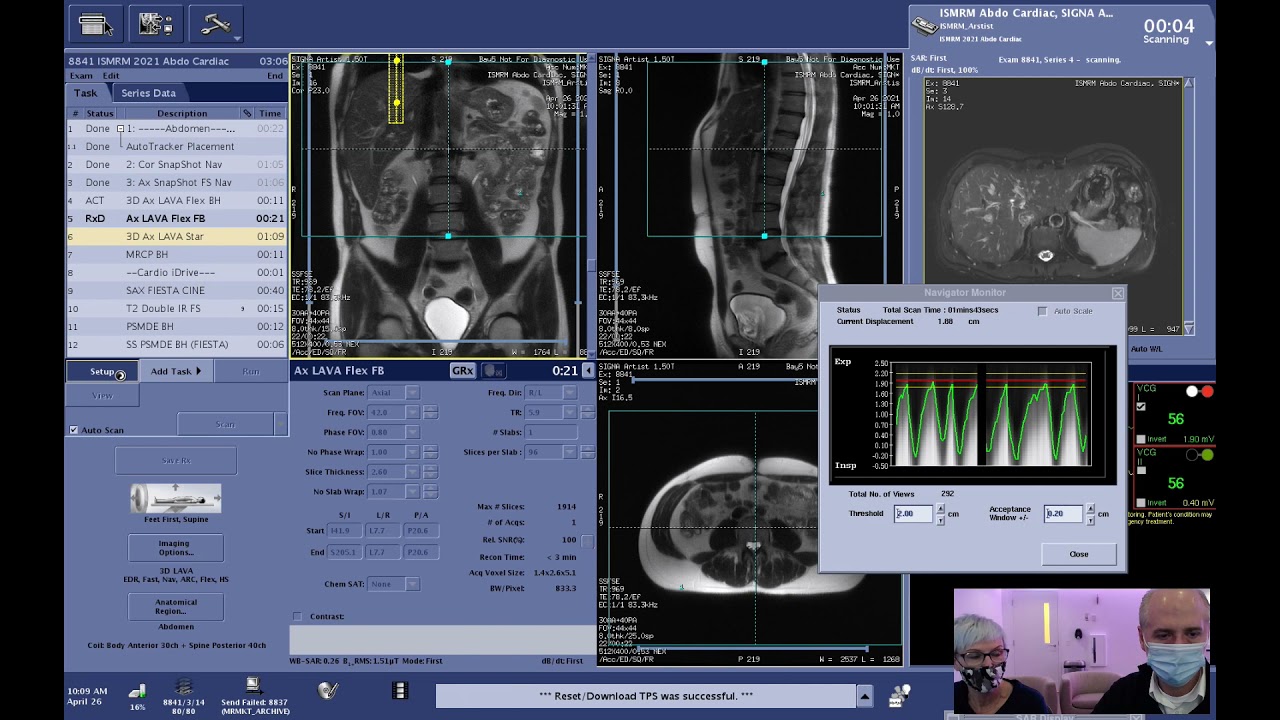Open the Edit menu
Screen dimensions: 1280x720
click(x=111, y=76)
